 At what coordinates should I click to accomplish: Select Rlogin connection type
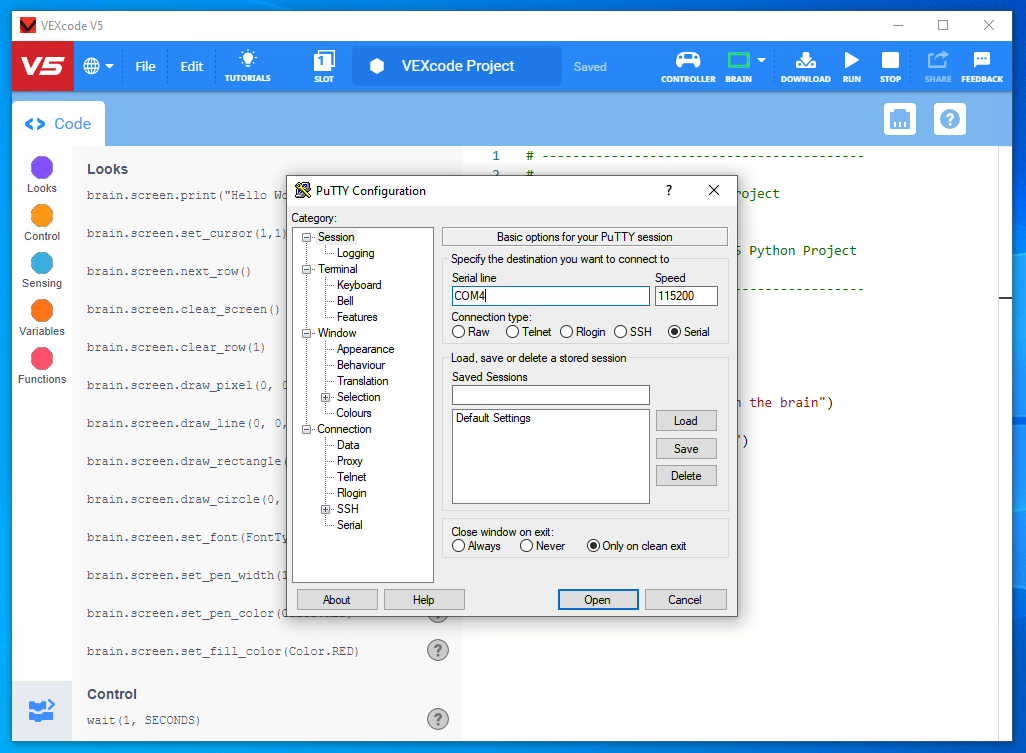point(567,332)
